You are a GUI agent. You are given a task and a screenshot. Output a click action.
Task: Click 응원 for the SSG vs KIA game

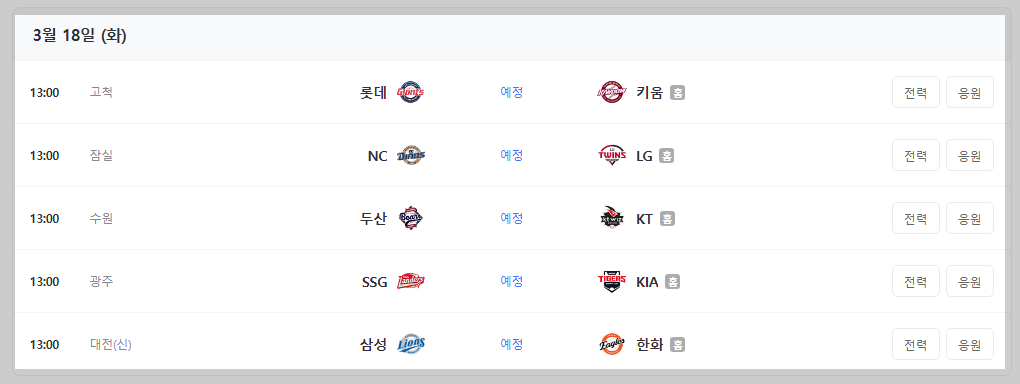[969, 282]
